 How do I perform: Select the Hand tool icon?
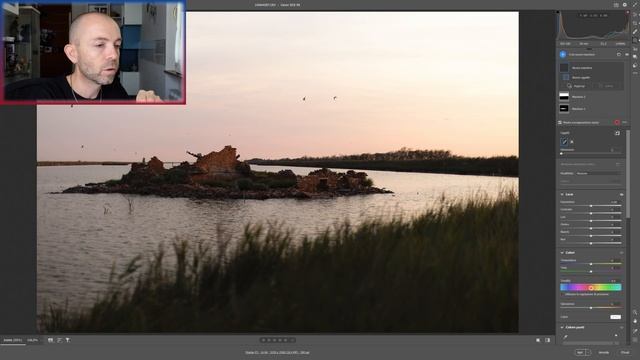635,321
